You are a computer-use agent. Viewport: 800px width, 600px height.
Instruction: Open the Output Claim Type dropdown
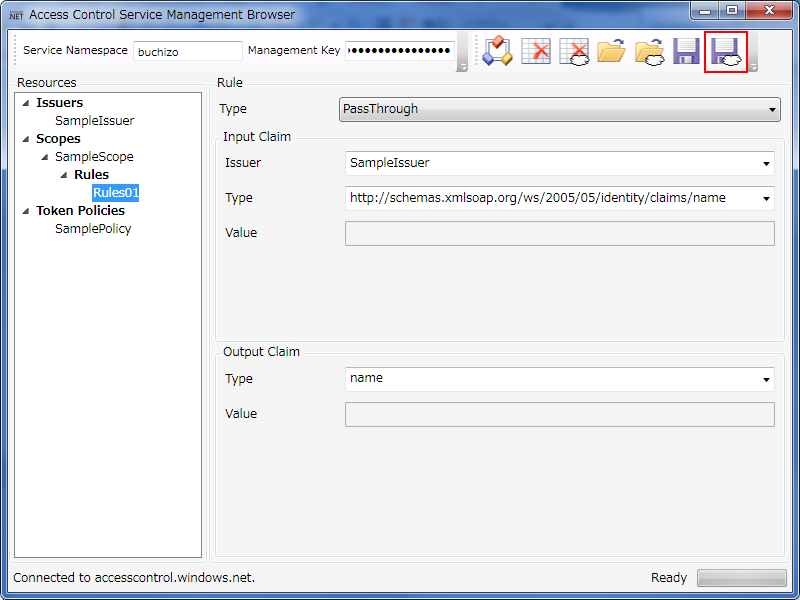pyautogui.click(x=560, y=379)
